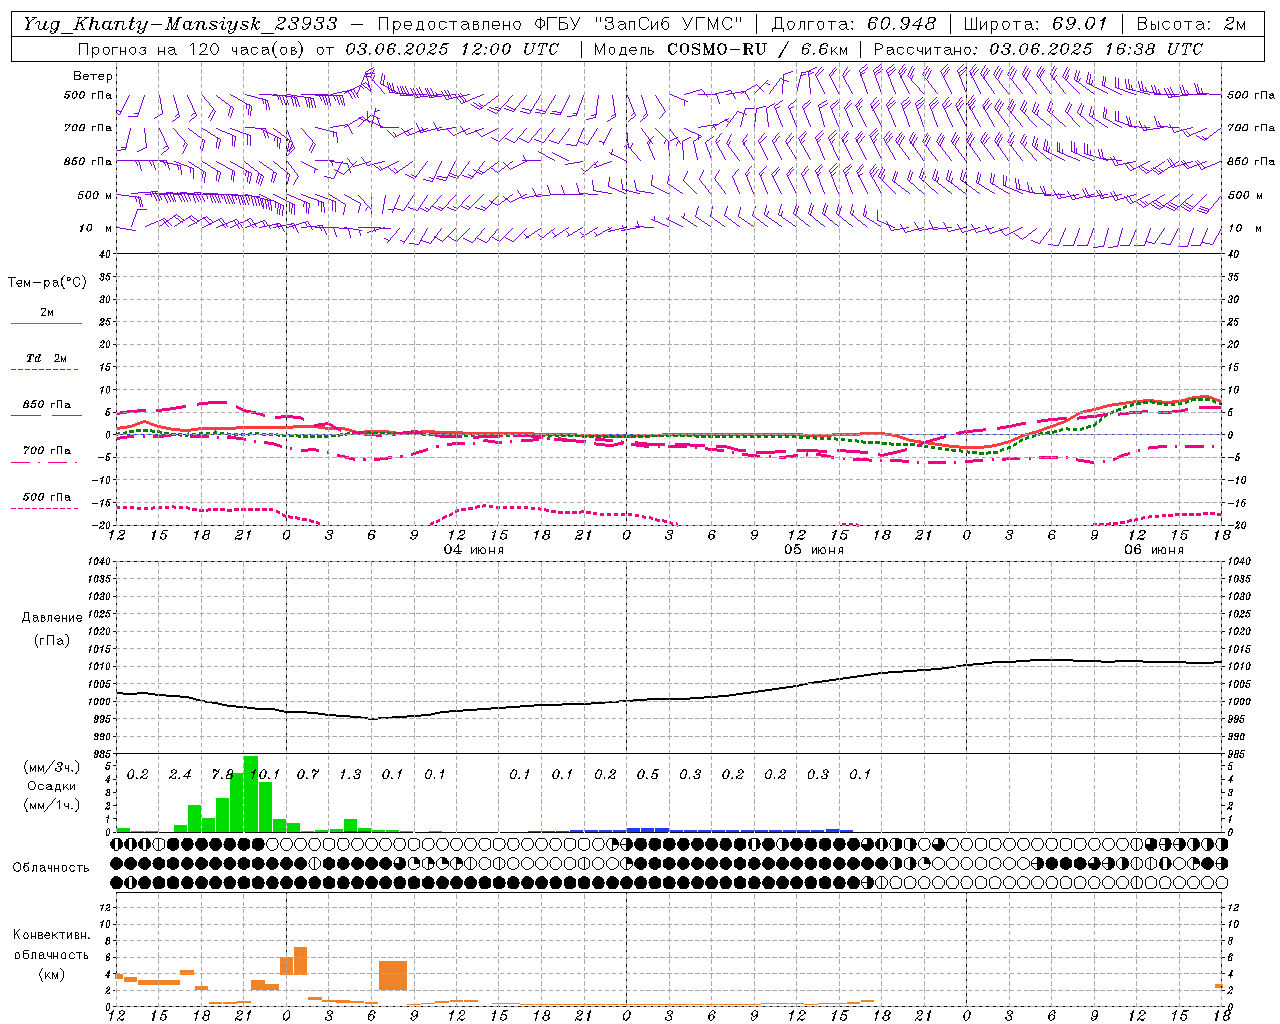Click the Ветер wind panel label

tap(93, 76)
